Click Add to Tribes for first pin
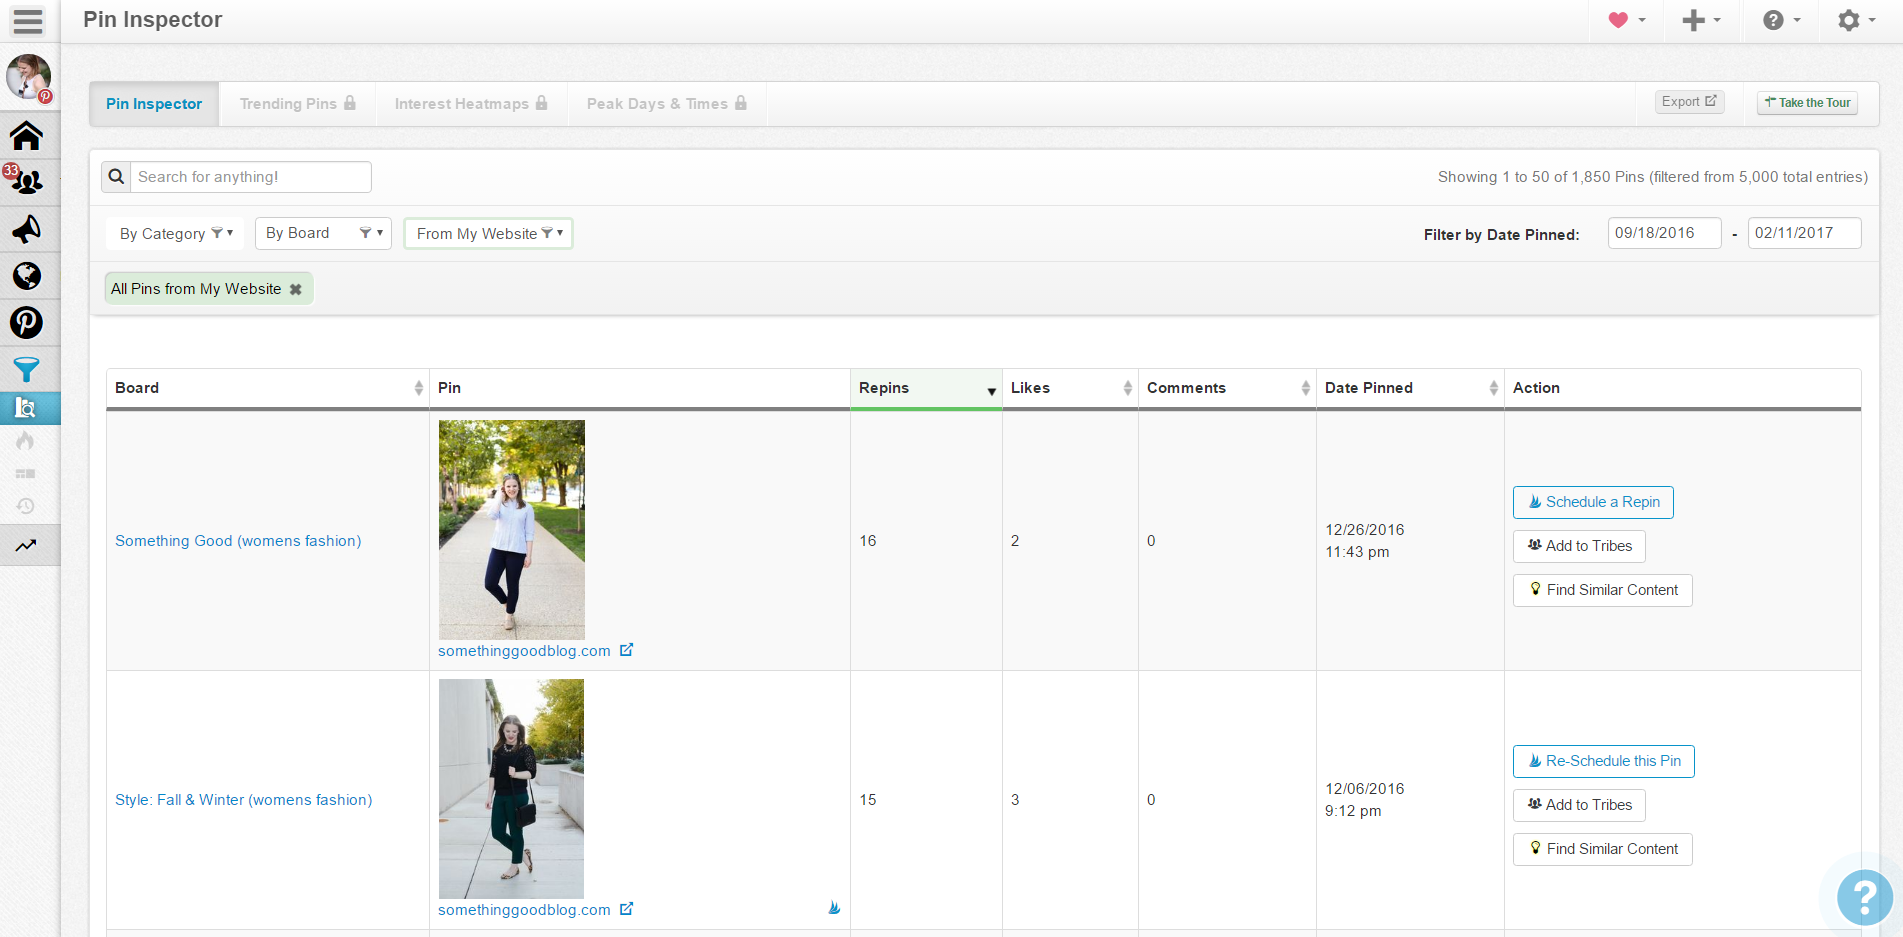This screenshot has height=937, width=1903. pyautogui.click(x=1579, y=546)
